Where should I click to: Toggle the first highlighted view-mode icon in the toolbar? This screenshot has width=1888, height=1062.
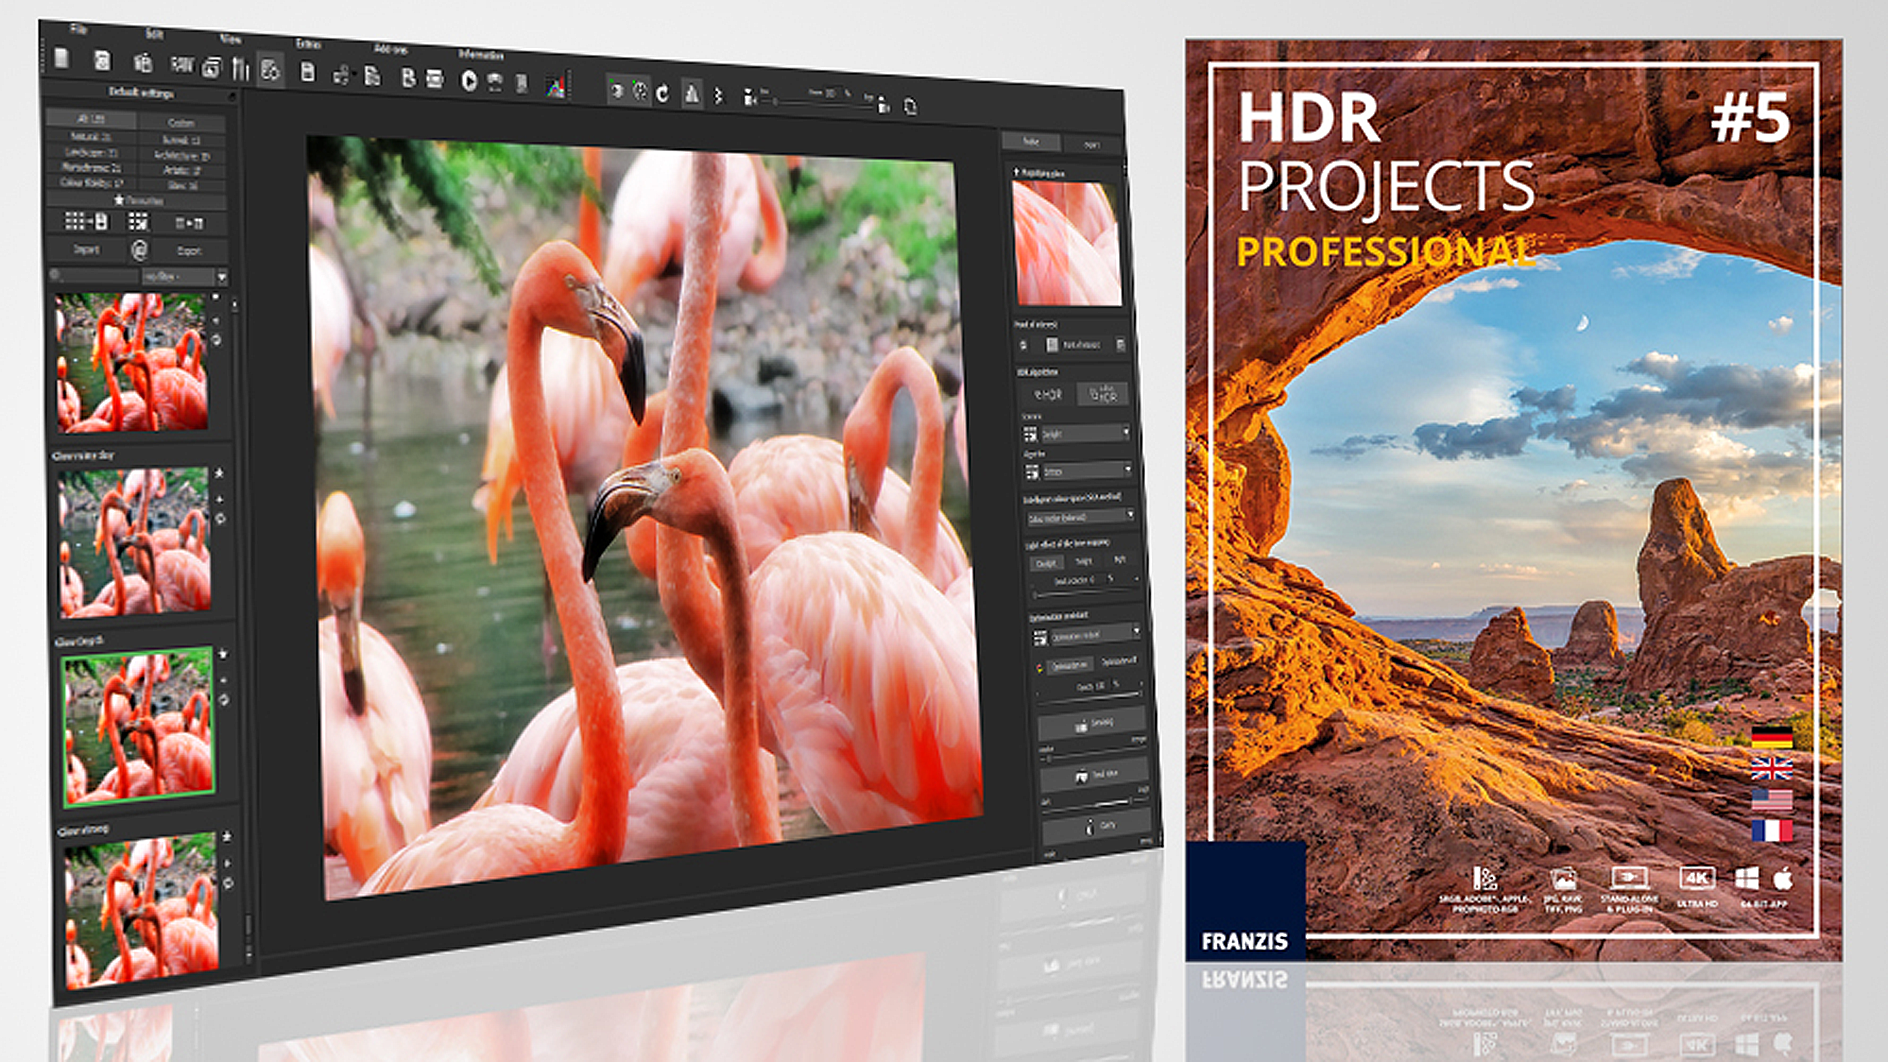[x=617, y=90]
